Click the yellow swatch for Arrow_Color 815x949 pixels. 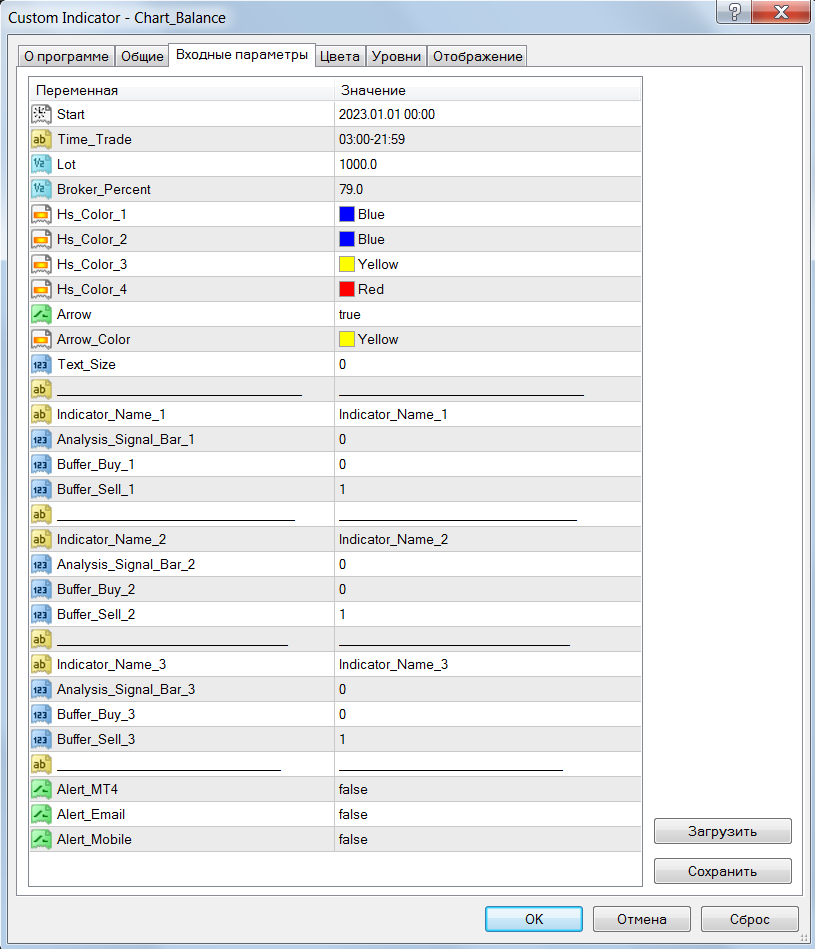(x=347, y=340)
